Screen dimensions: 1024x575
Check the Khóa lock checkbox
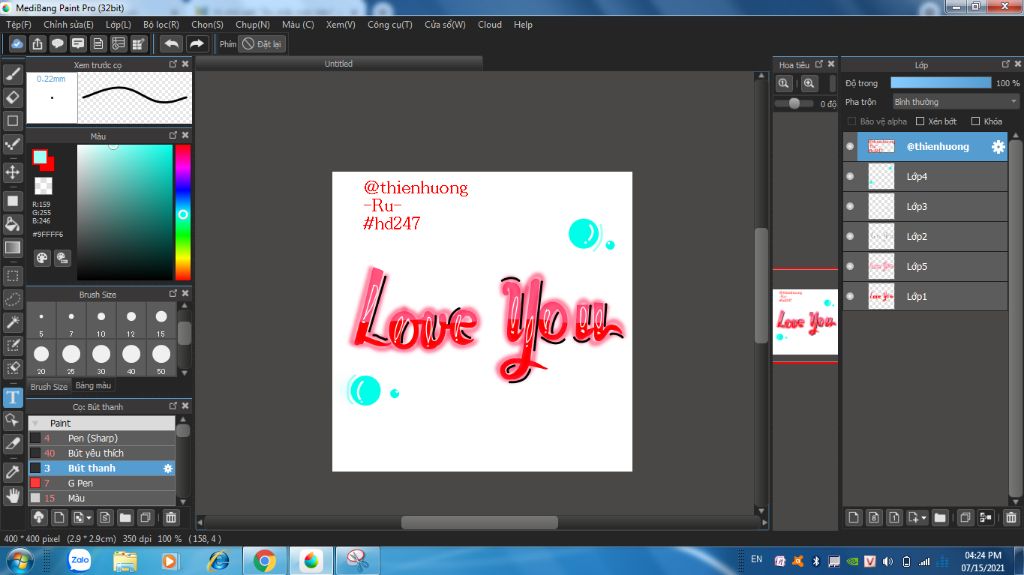pyautogui.click(x=975, y=121)
